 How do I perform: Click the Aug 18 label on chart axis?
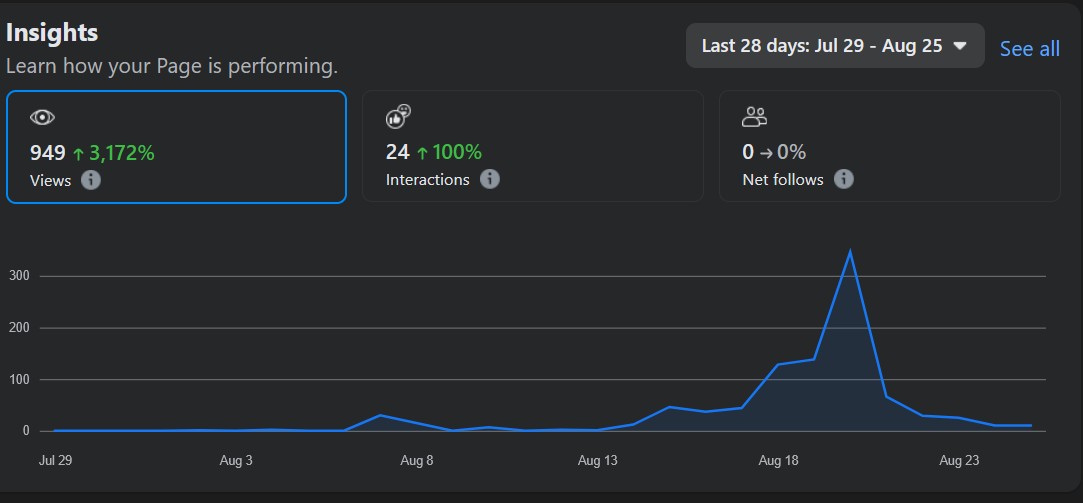point(778,460)
